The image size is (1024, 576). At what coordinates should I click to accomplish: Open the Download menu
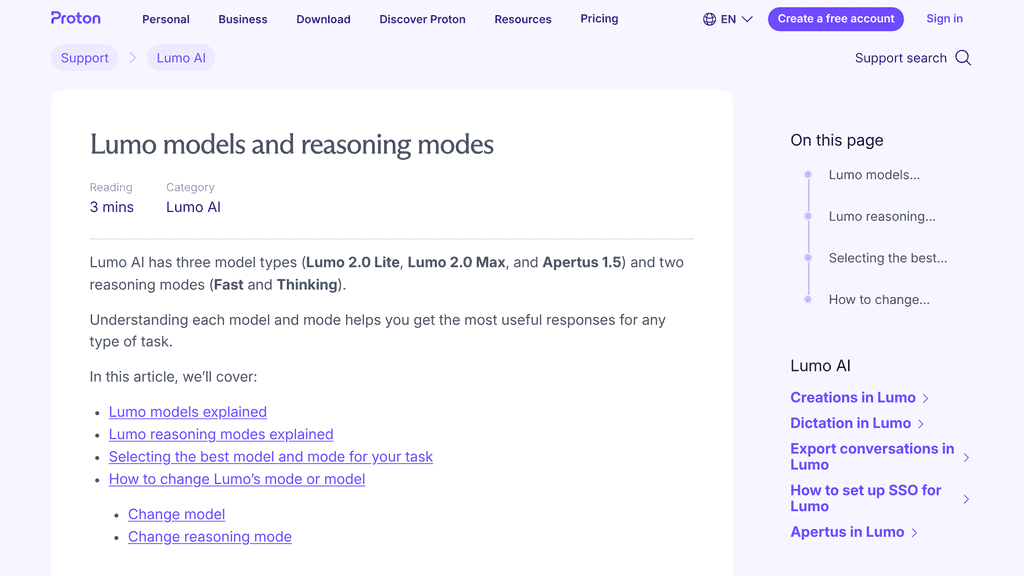323,19
